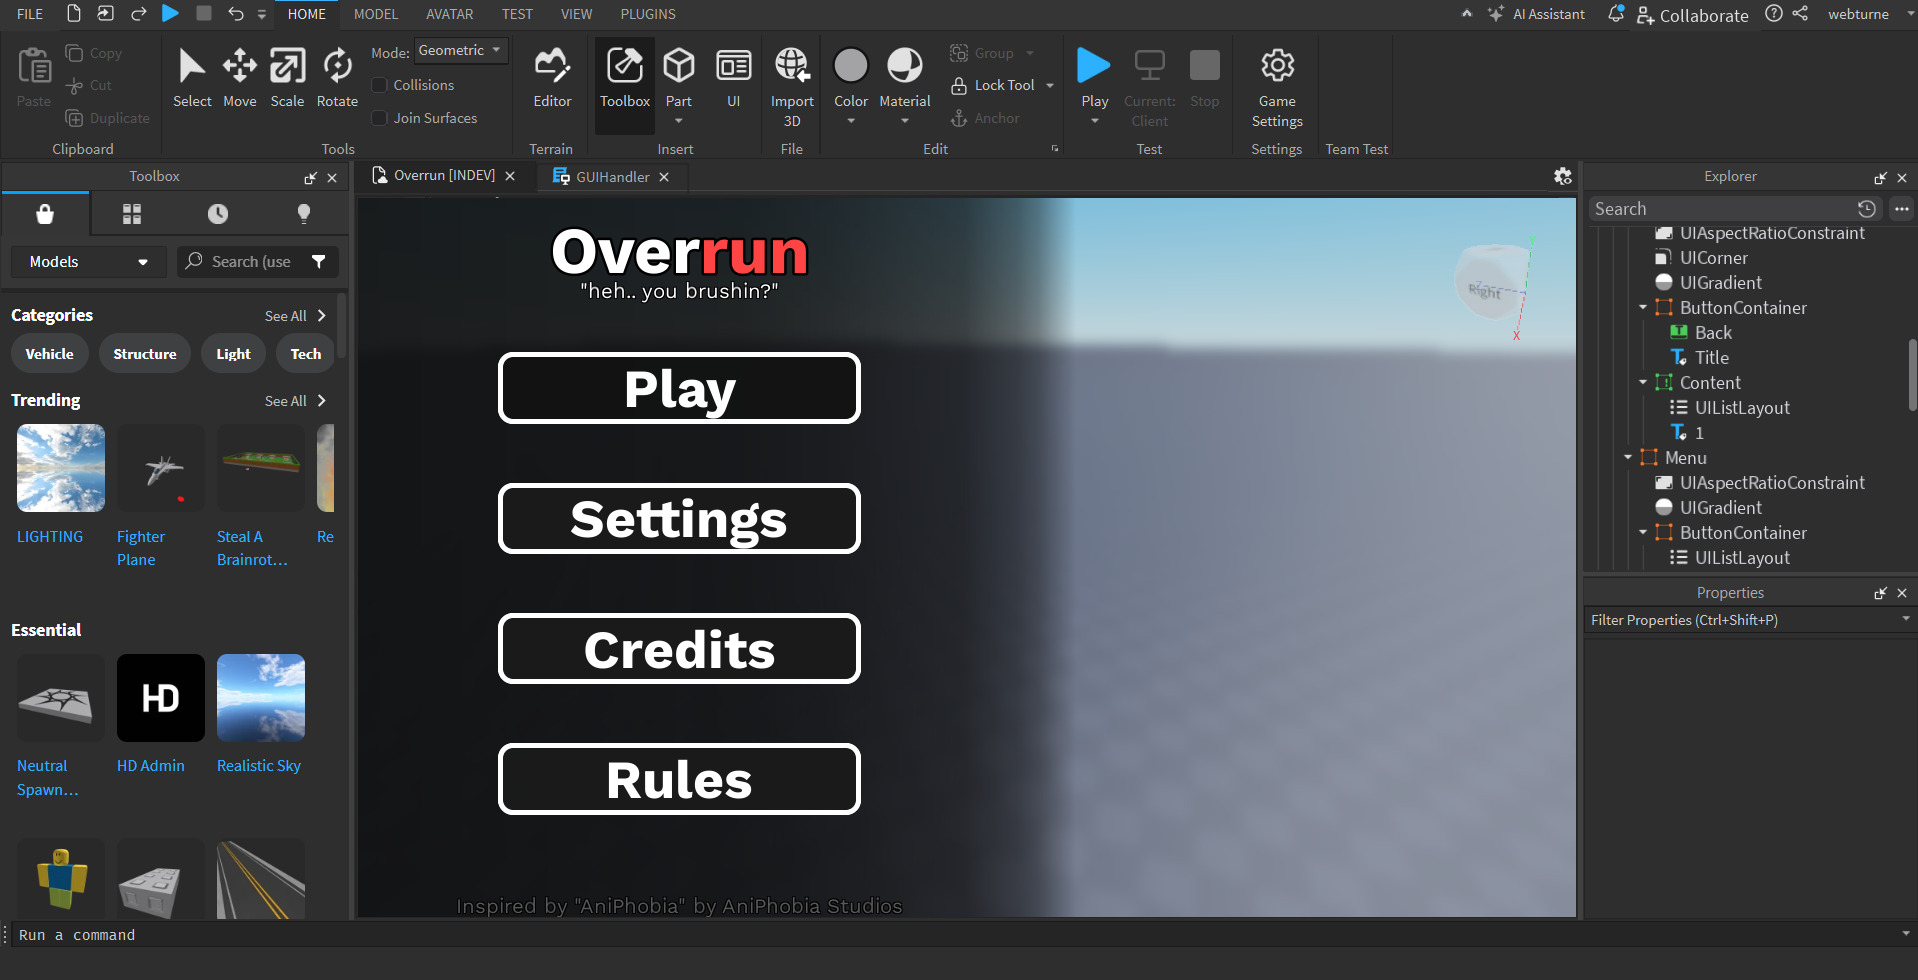
Task: Select the Move tool
Action: (239, 78)
